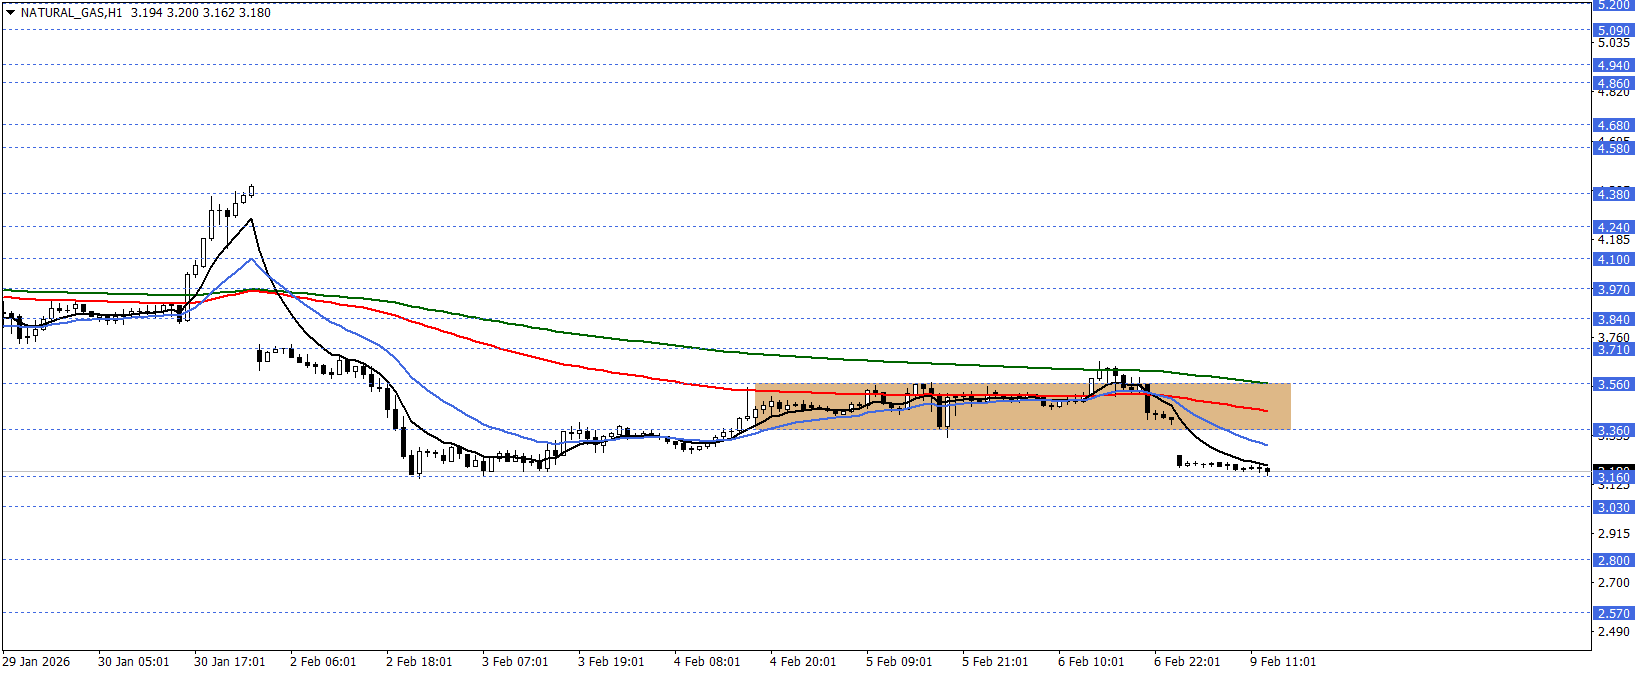Click the last candle on the chart
Viewport: 1641px width, 674px height.
[x=1268, y=470]
